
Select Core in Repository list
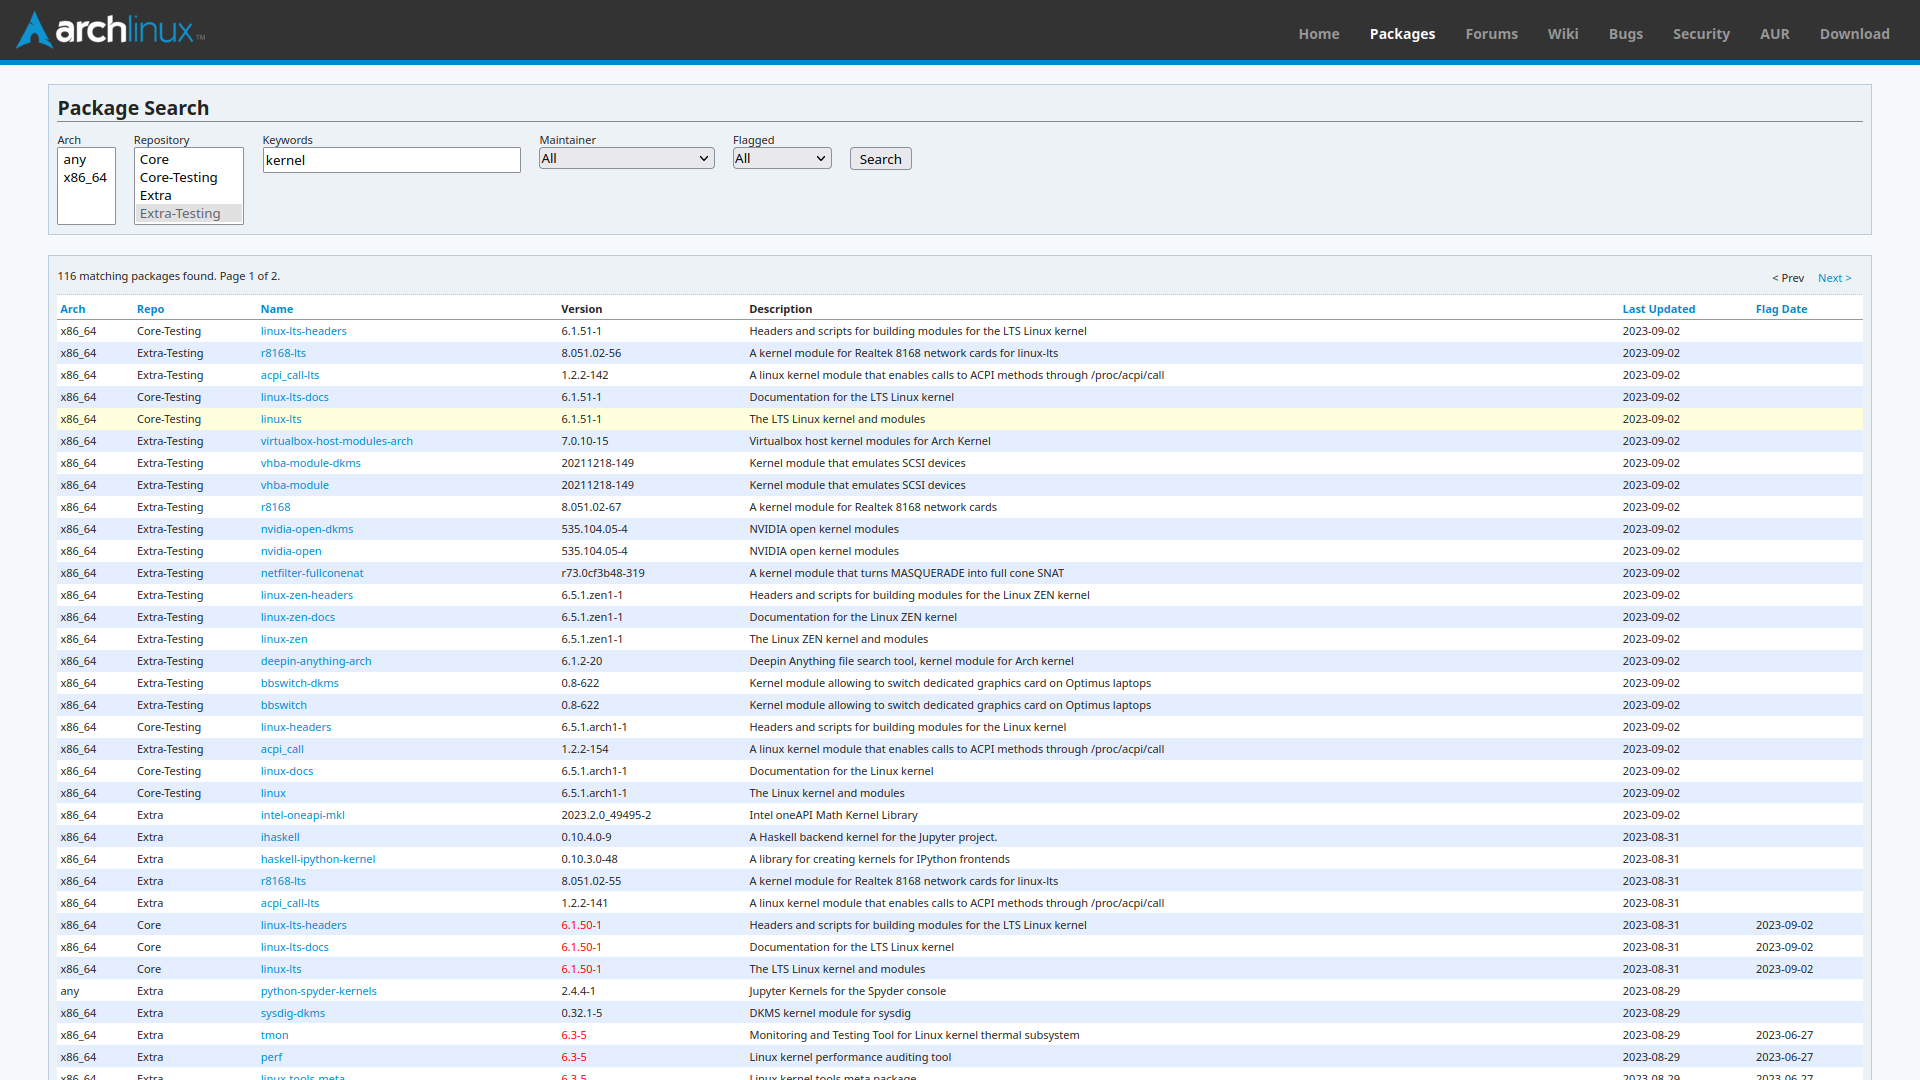click(189, 160)
